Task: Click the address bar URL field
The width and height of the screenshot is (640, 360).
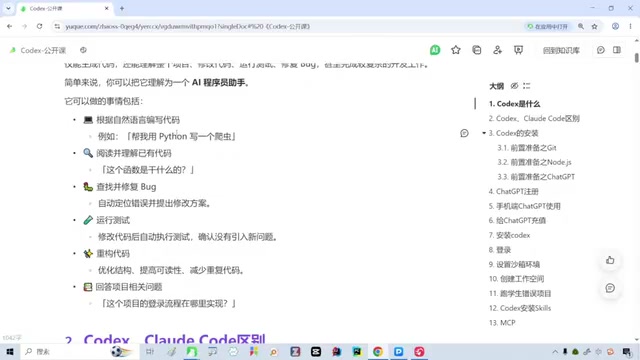Action: (286, 26)
